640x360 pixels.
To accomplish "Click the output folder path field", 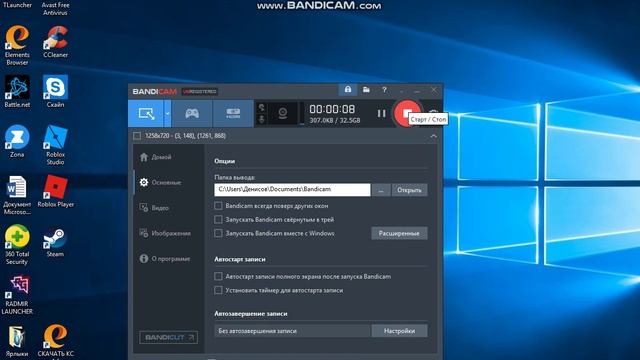I will pyautogui.click(x=292, y=189).
